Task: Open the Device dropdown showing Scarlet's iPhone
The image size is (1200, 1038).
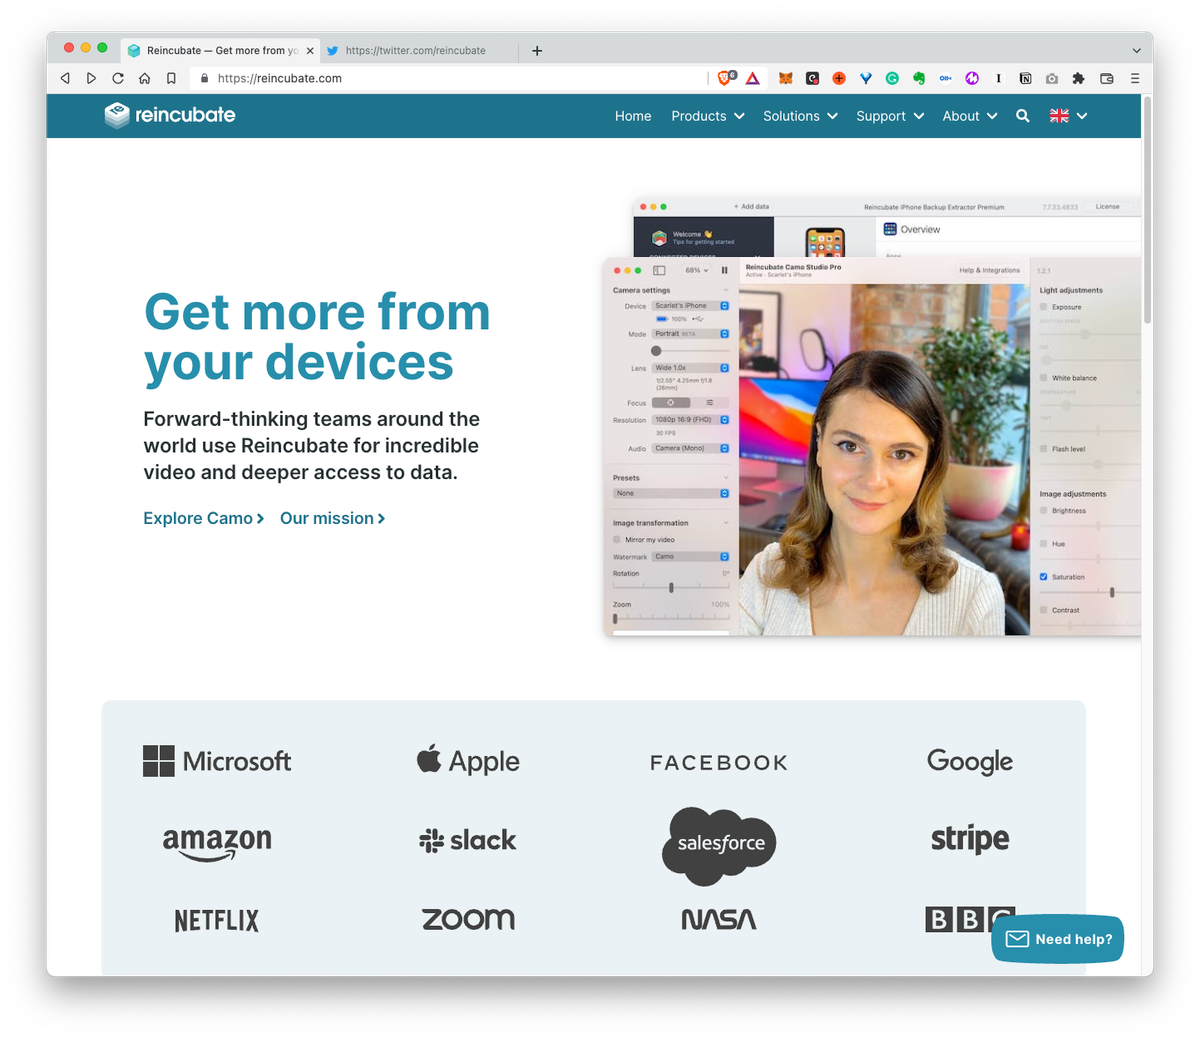Action: click(x=688, y=306)
